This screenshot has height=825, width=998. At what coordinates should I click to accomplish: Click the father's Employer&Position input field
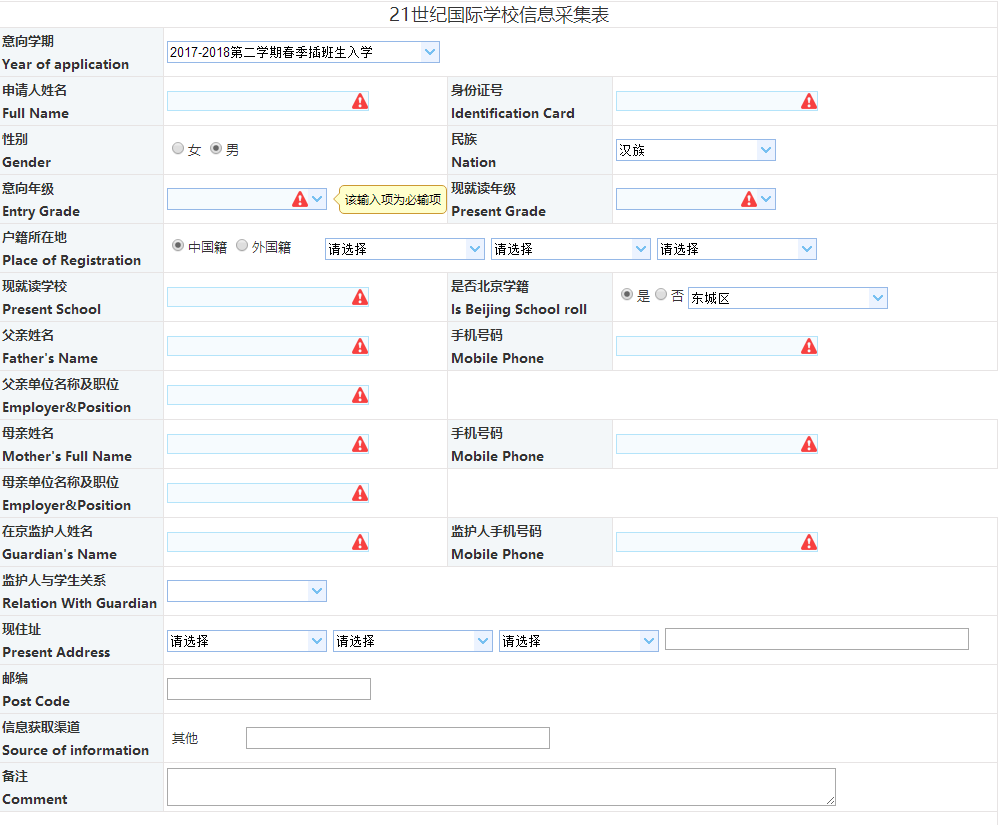[x=258, y=395]
